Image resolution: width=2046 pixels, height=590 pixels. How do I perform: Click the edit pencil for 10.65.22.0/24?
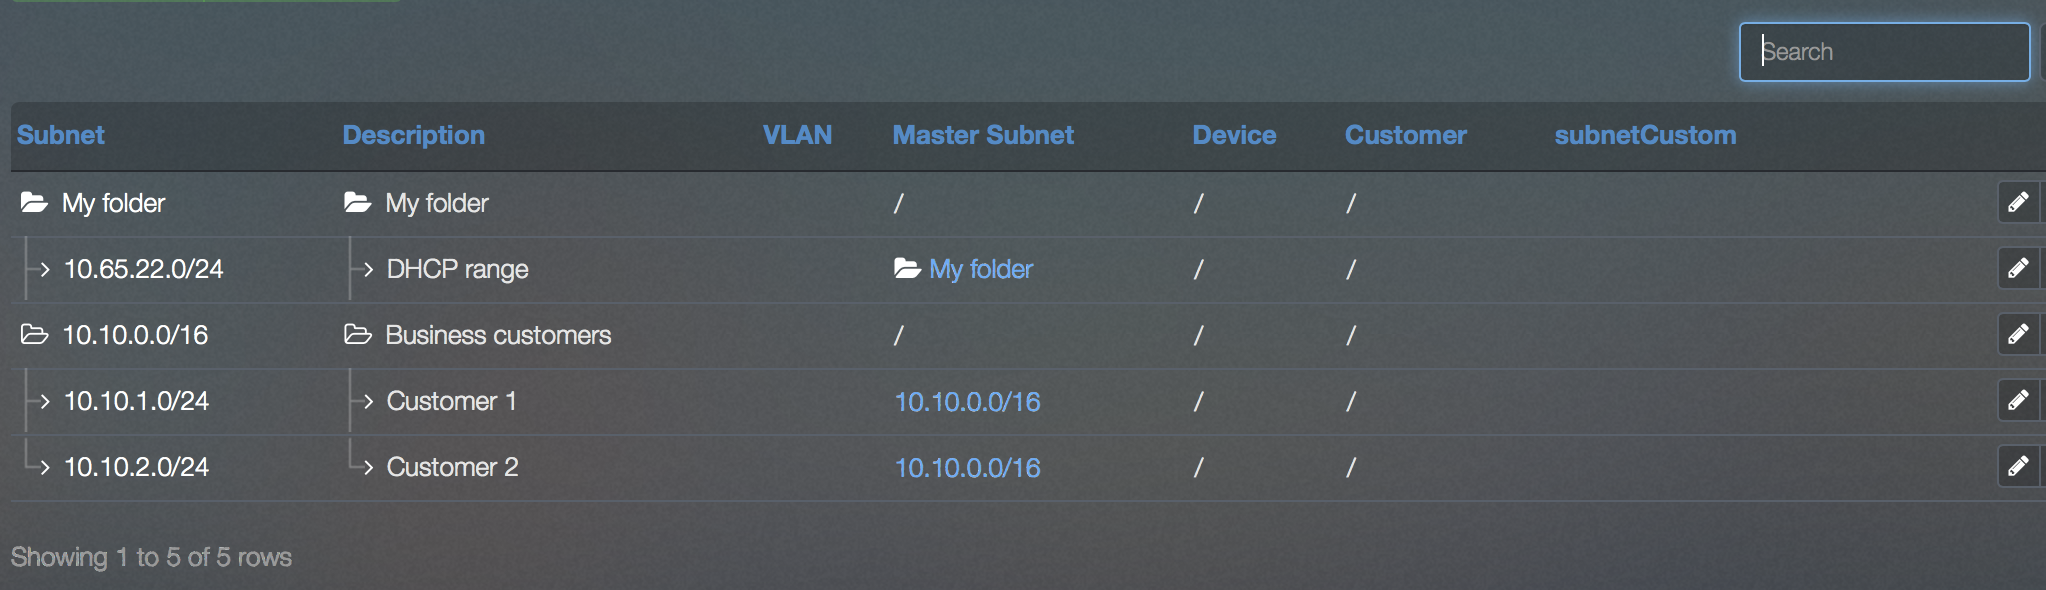click(2019, 268)
